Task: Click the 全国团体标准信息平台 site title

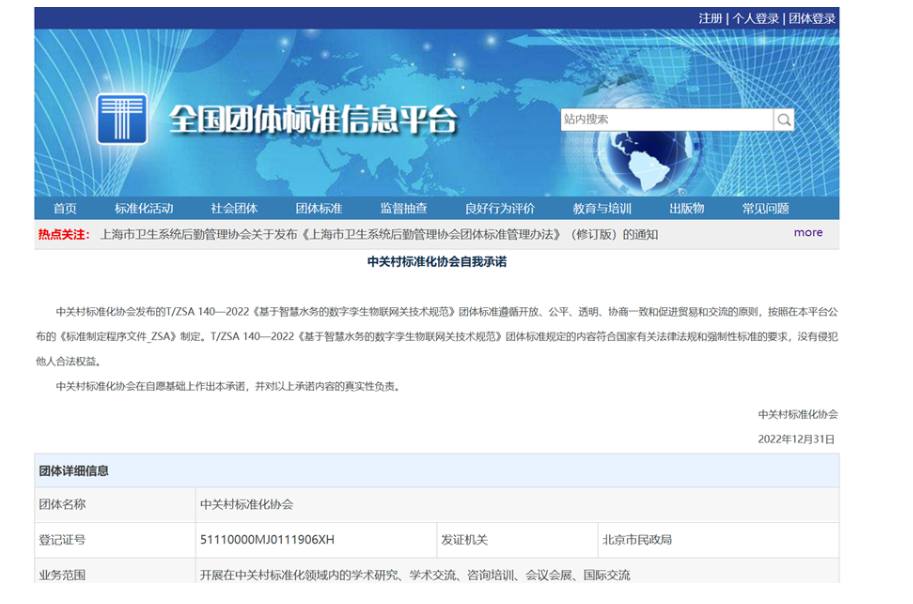Action: (312, 120)
